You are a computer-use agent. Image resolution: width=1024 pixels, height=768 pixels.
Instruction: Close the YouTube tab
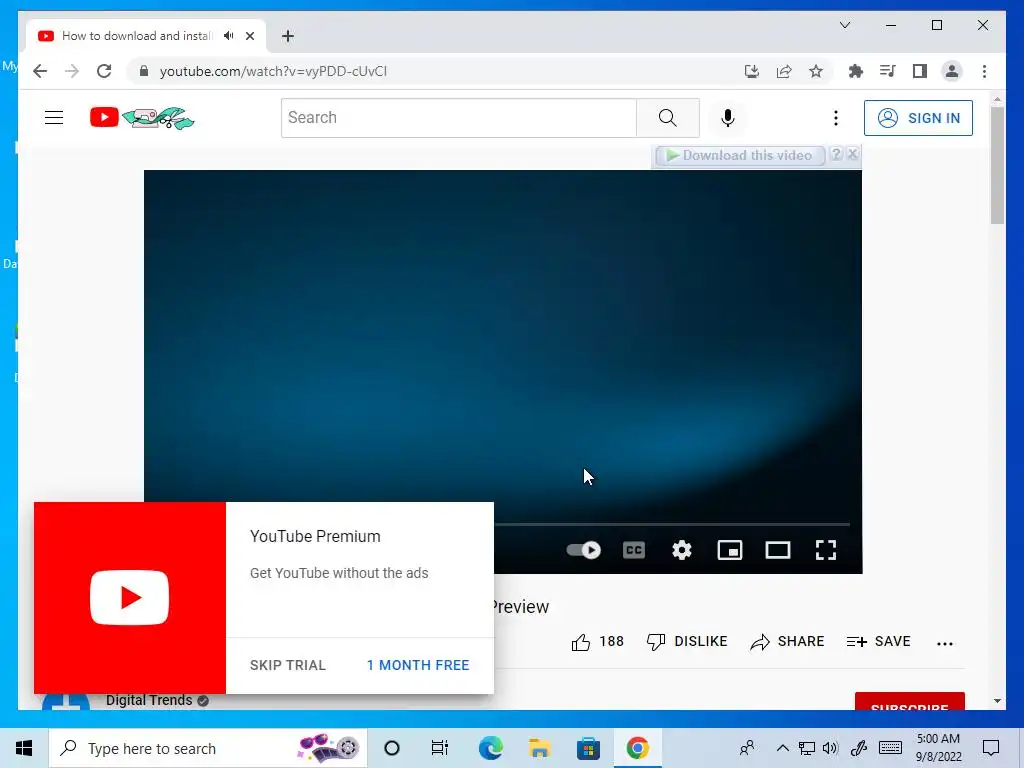[x=250, y=36]
